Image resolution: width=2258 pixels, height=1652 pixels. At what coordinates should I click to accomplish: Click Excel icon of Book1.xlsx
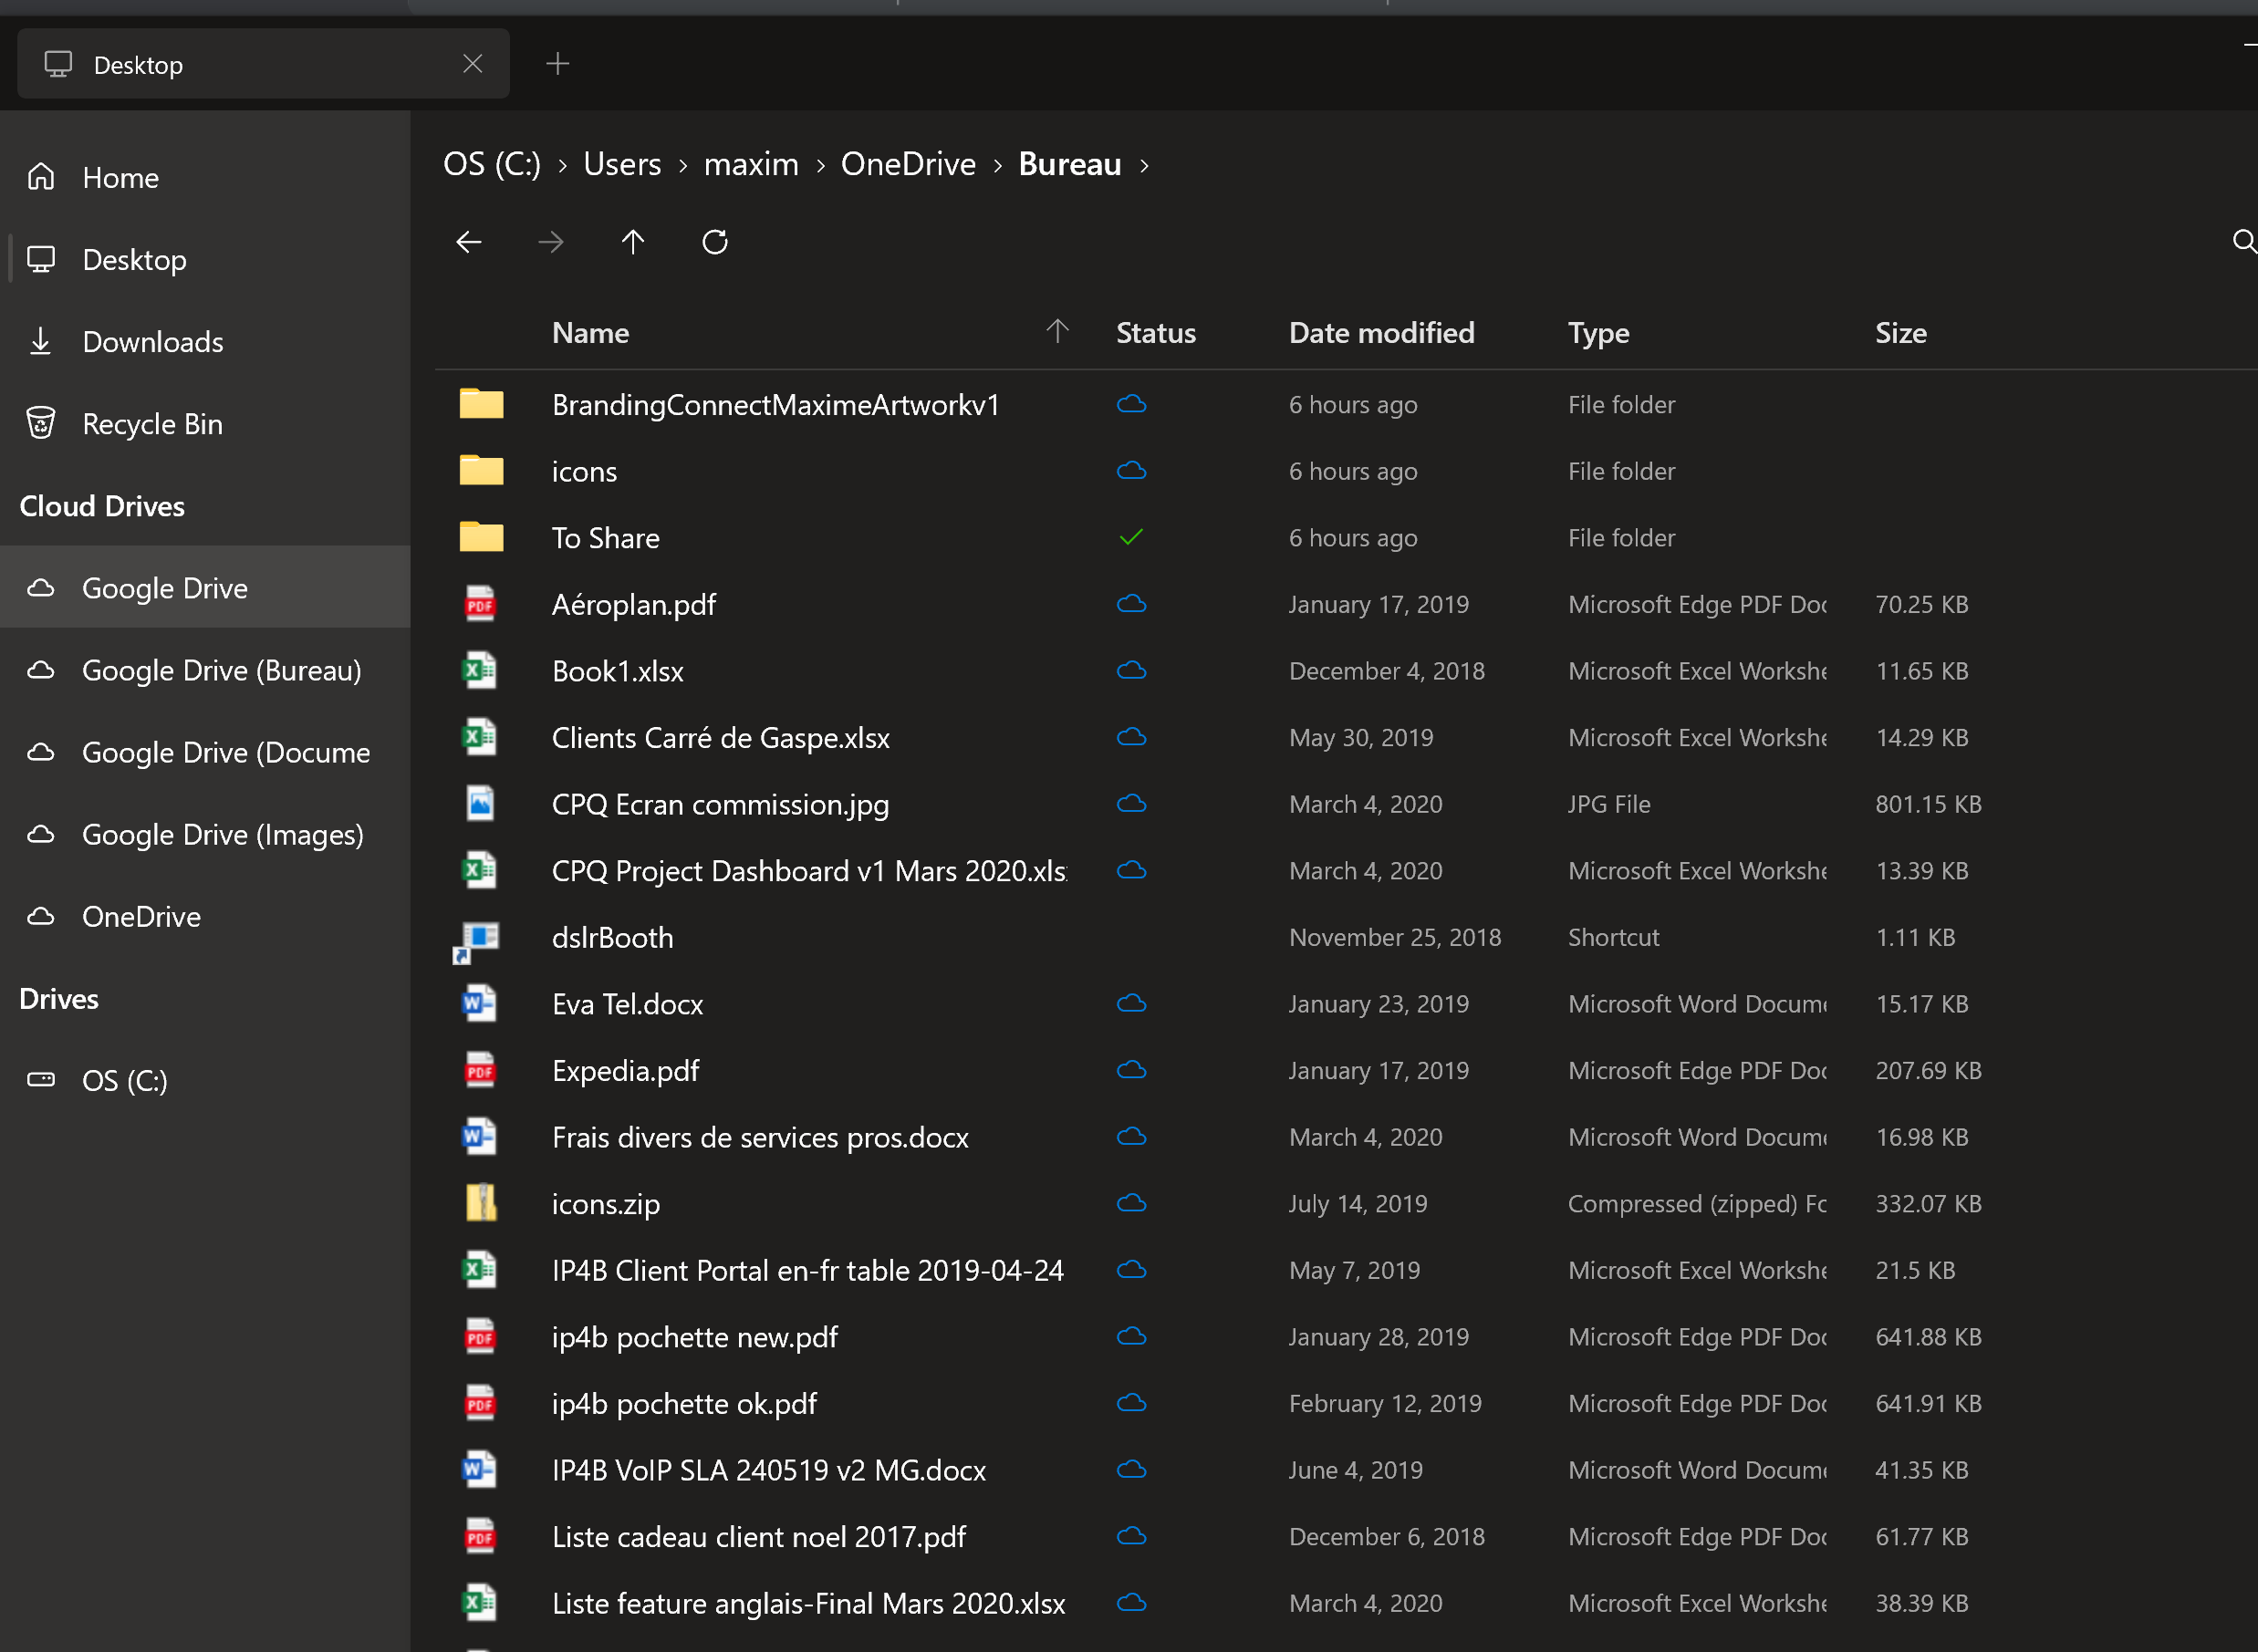point(480,670)
